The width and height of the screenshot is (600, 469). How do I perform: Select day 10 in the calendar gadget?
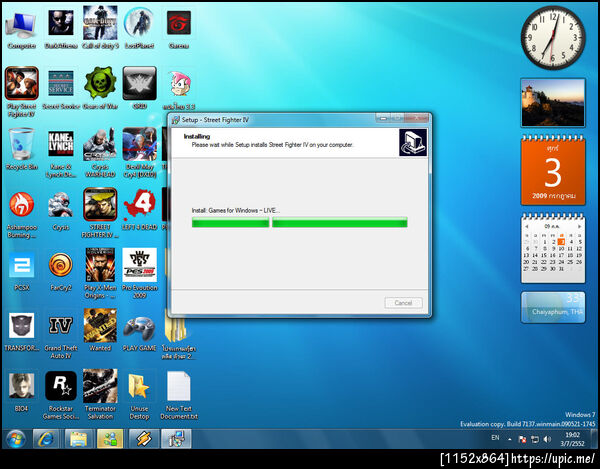coord(561,249)
